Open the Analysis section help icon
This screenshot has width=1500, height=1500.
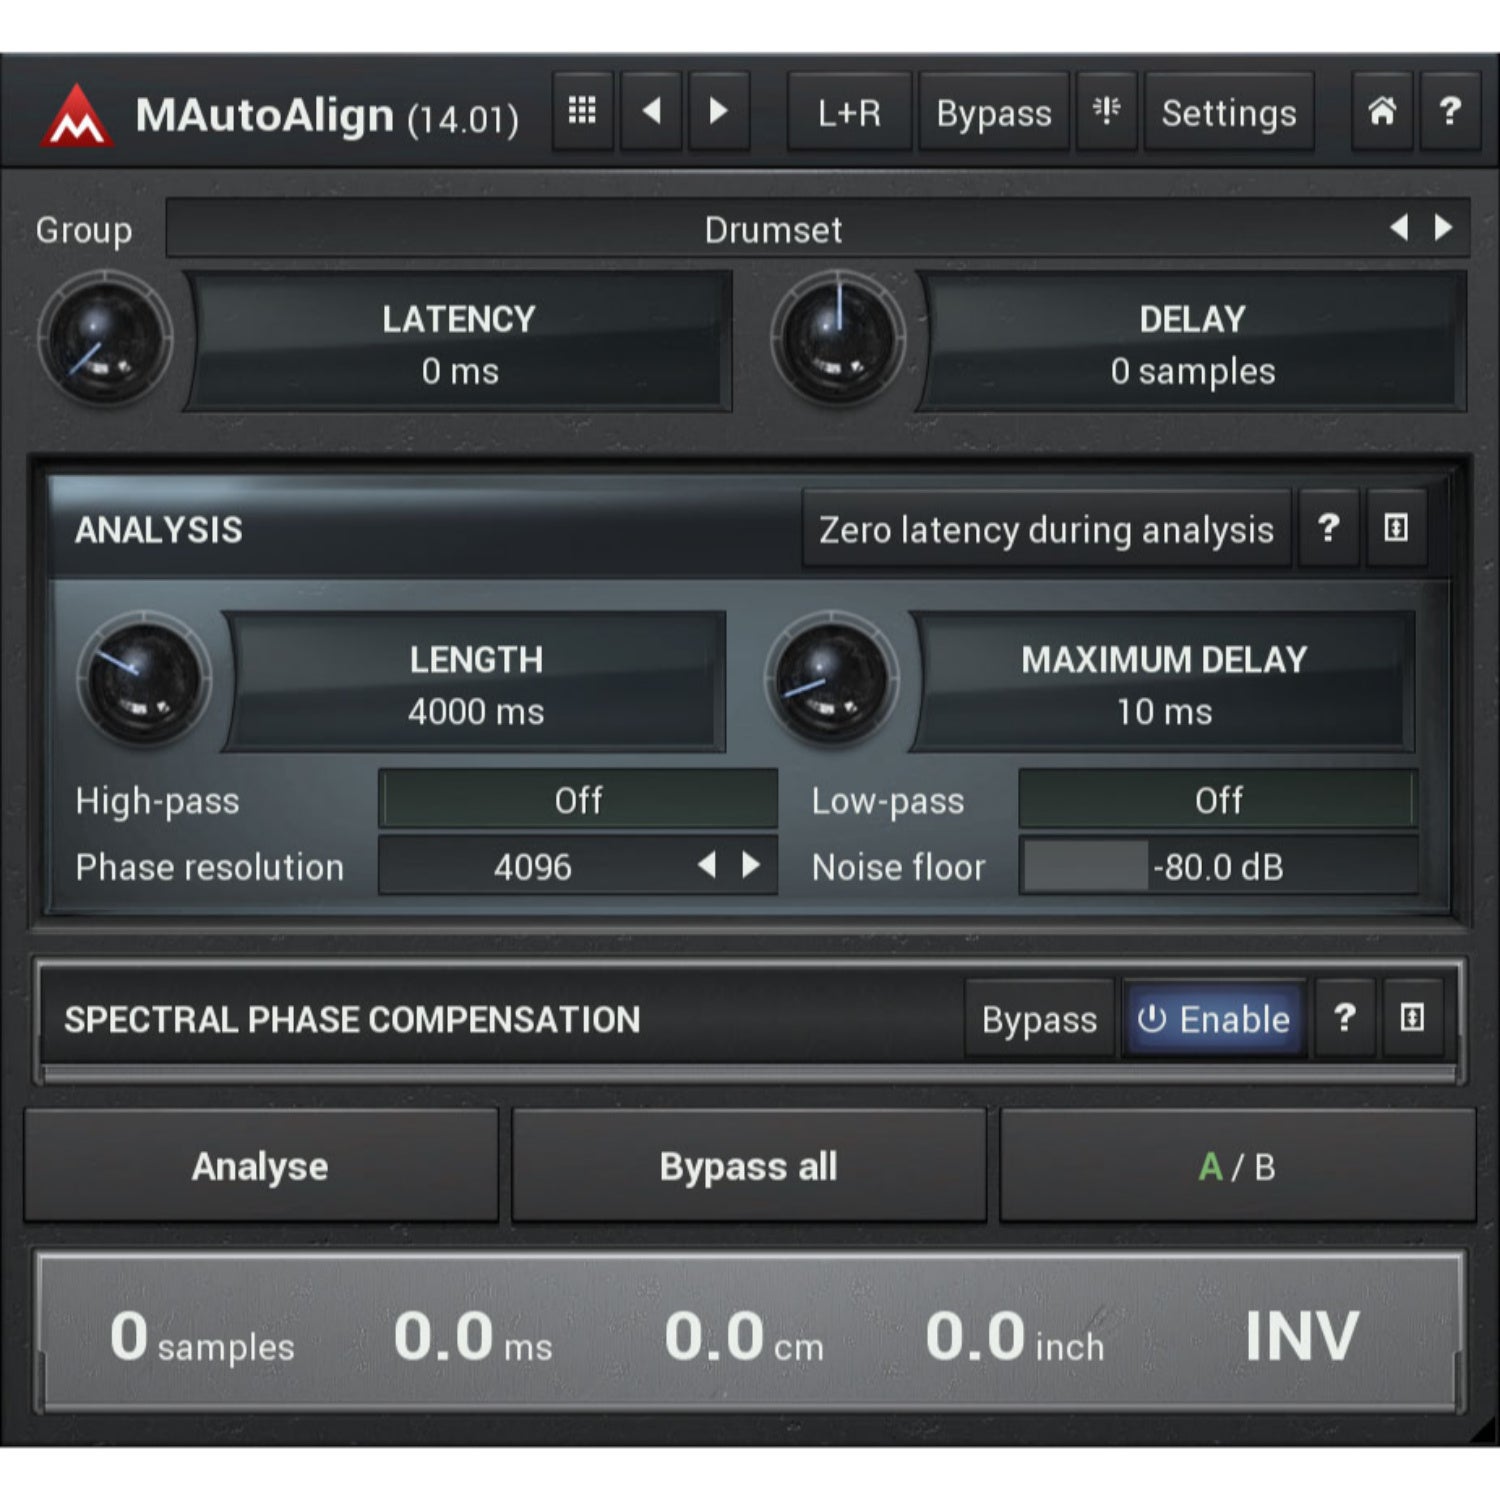pyautogui.click(x=1328, y=528)
